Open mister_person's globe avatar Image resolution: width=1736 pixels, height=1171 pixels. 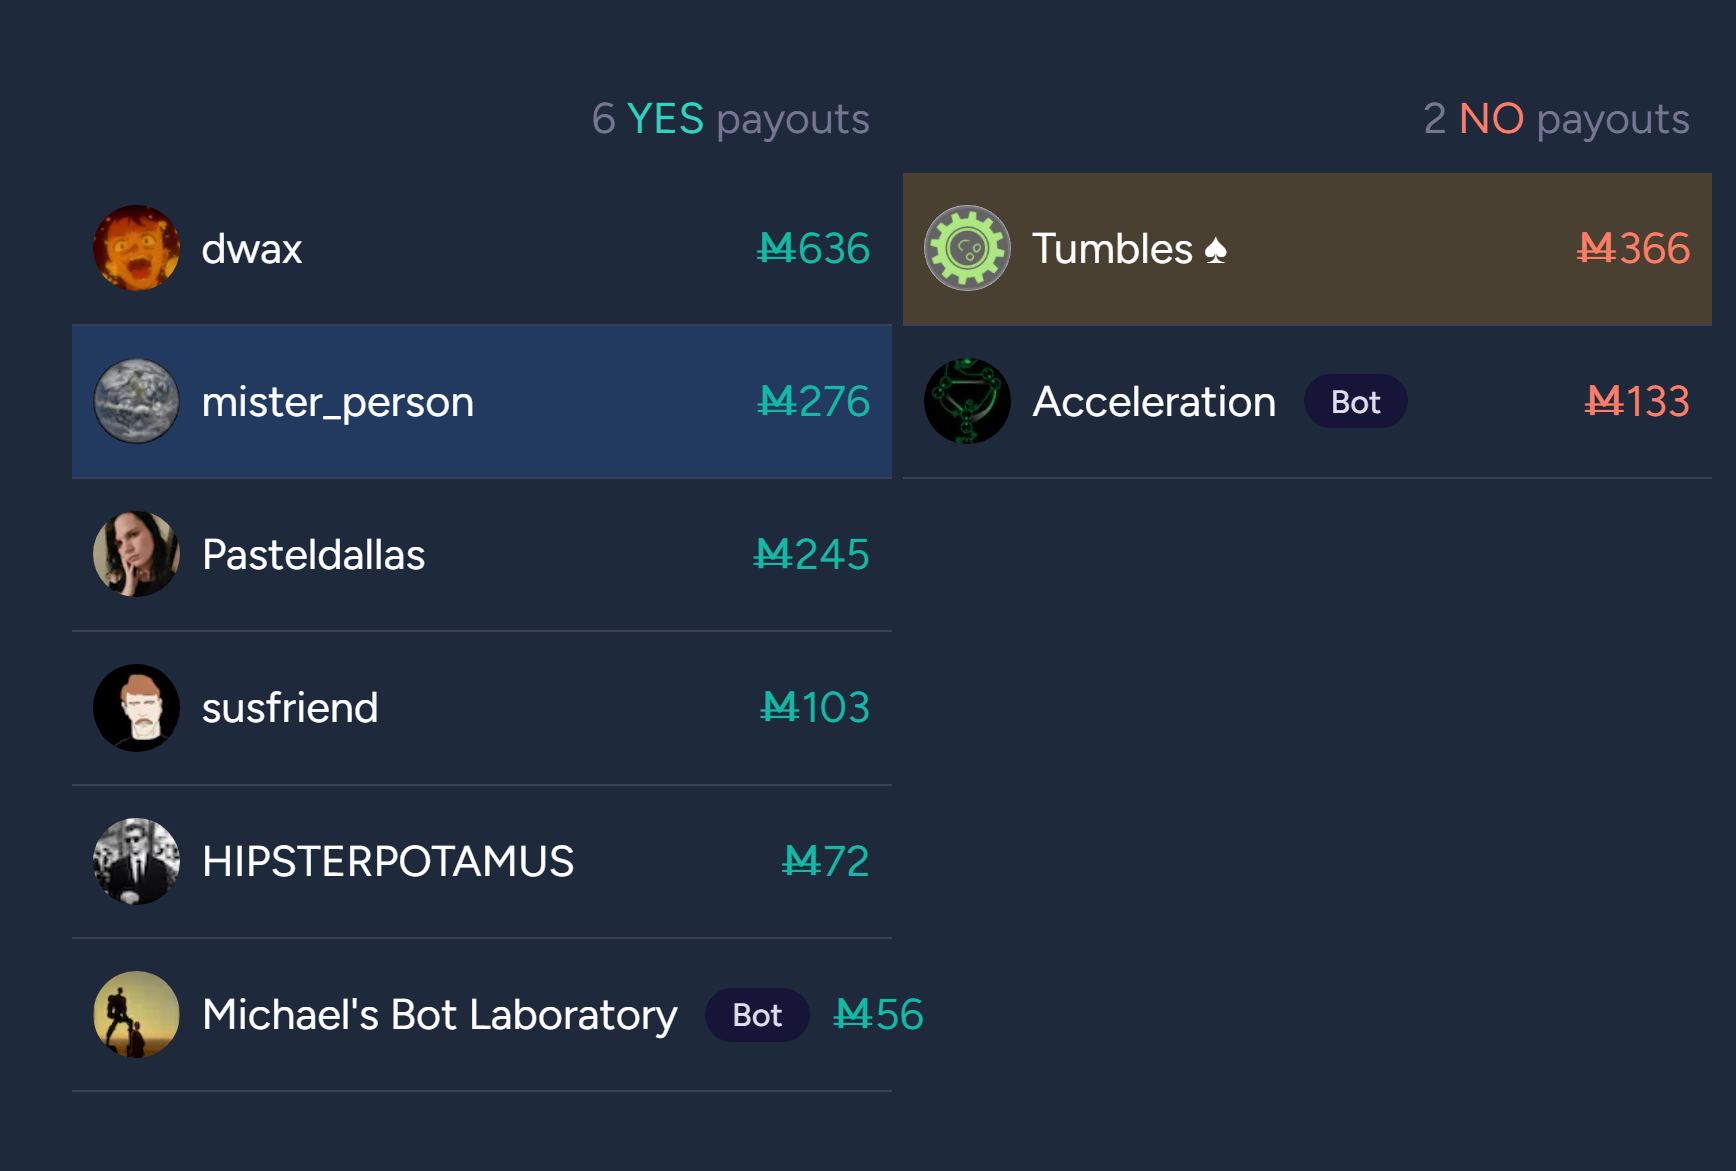(x=137, y=401)
